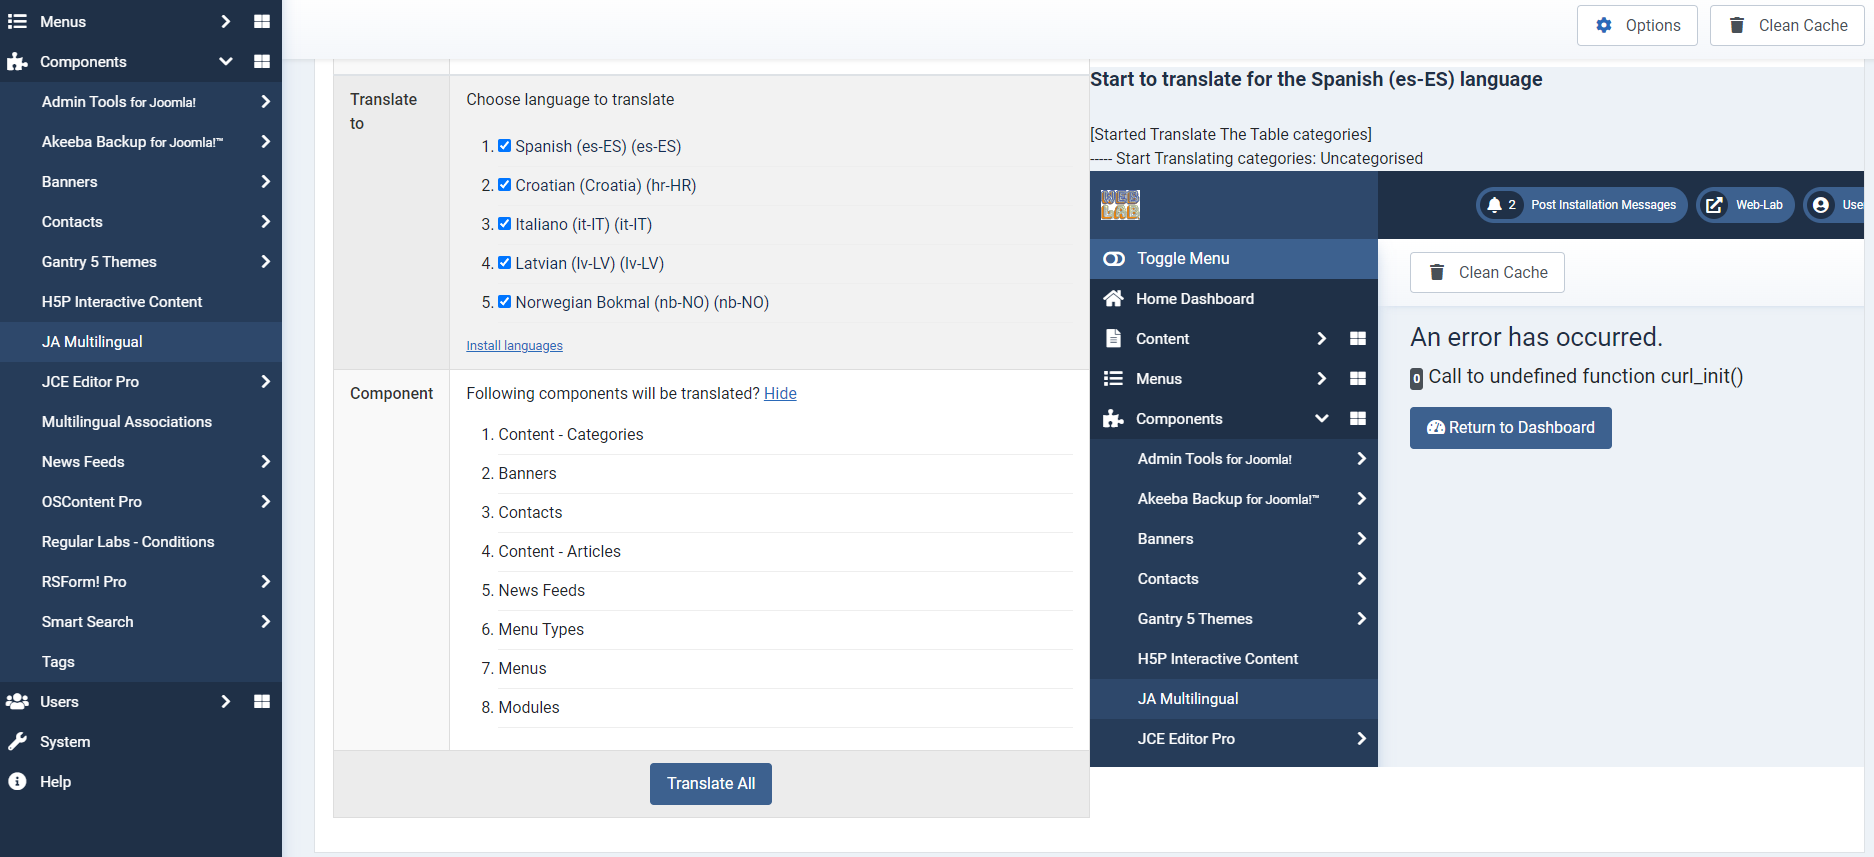1874x857 pixels.
Task: Expand the Admin Tools for Joomla submenu in left sidebar
Action: click(x=265, y=101)
